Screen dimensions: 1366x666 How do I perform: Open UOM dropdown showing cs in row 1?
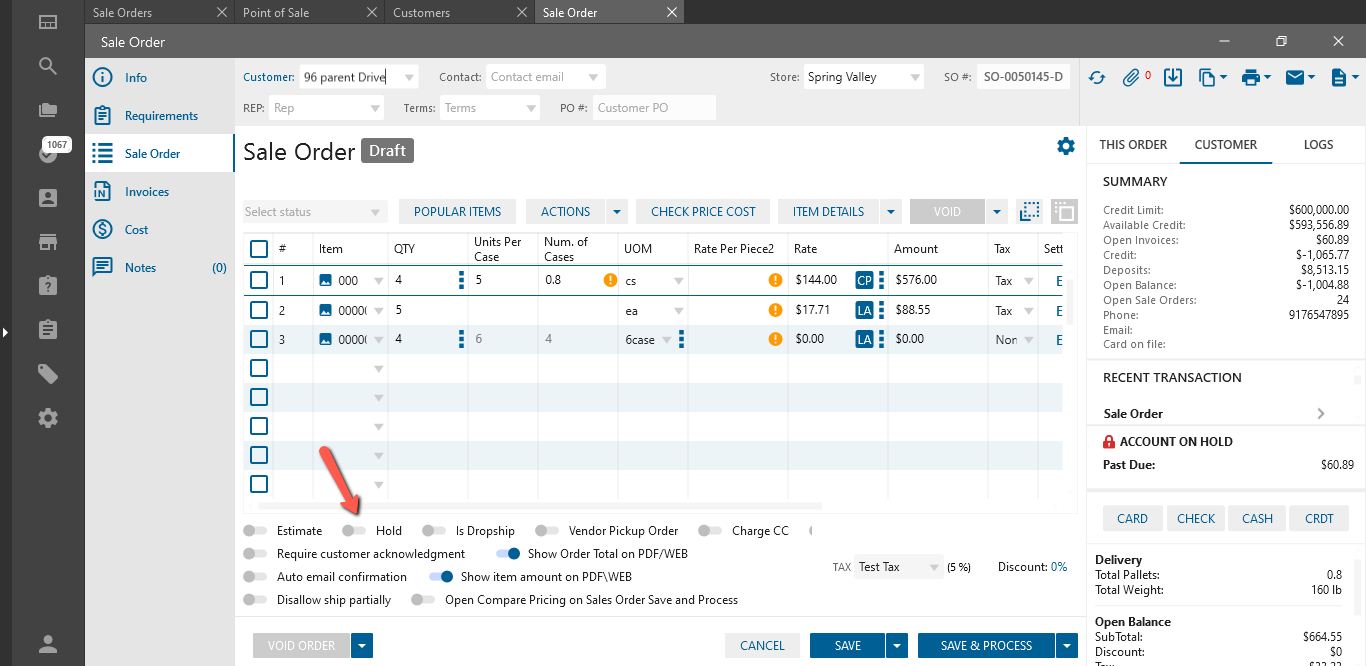(x=678, y=281)
